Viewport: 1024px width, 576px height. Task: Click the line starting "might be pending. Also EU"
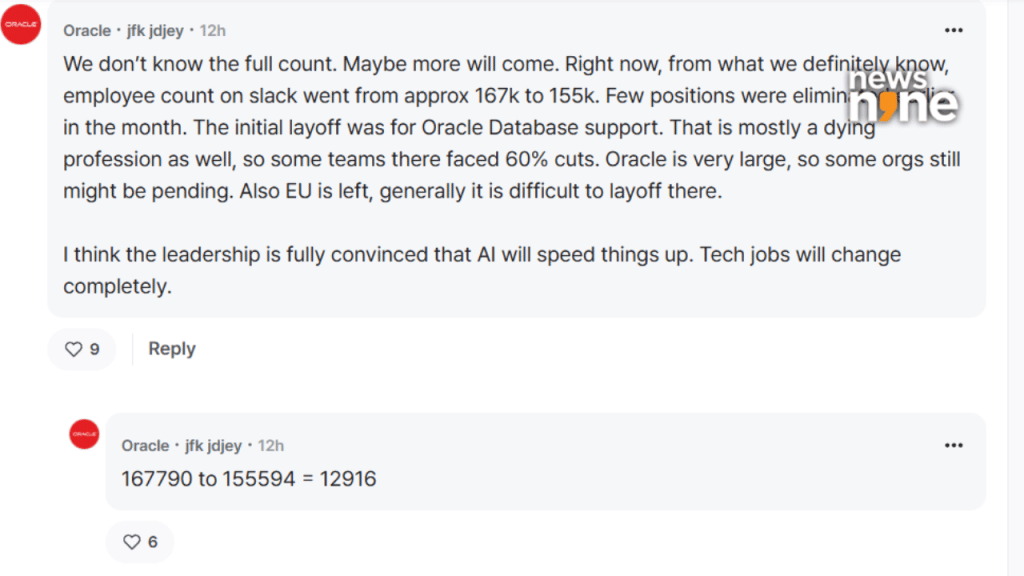click(x=392, y=191)
